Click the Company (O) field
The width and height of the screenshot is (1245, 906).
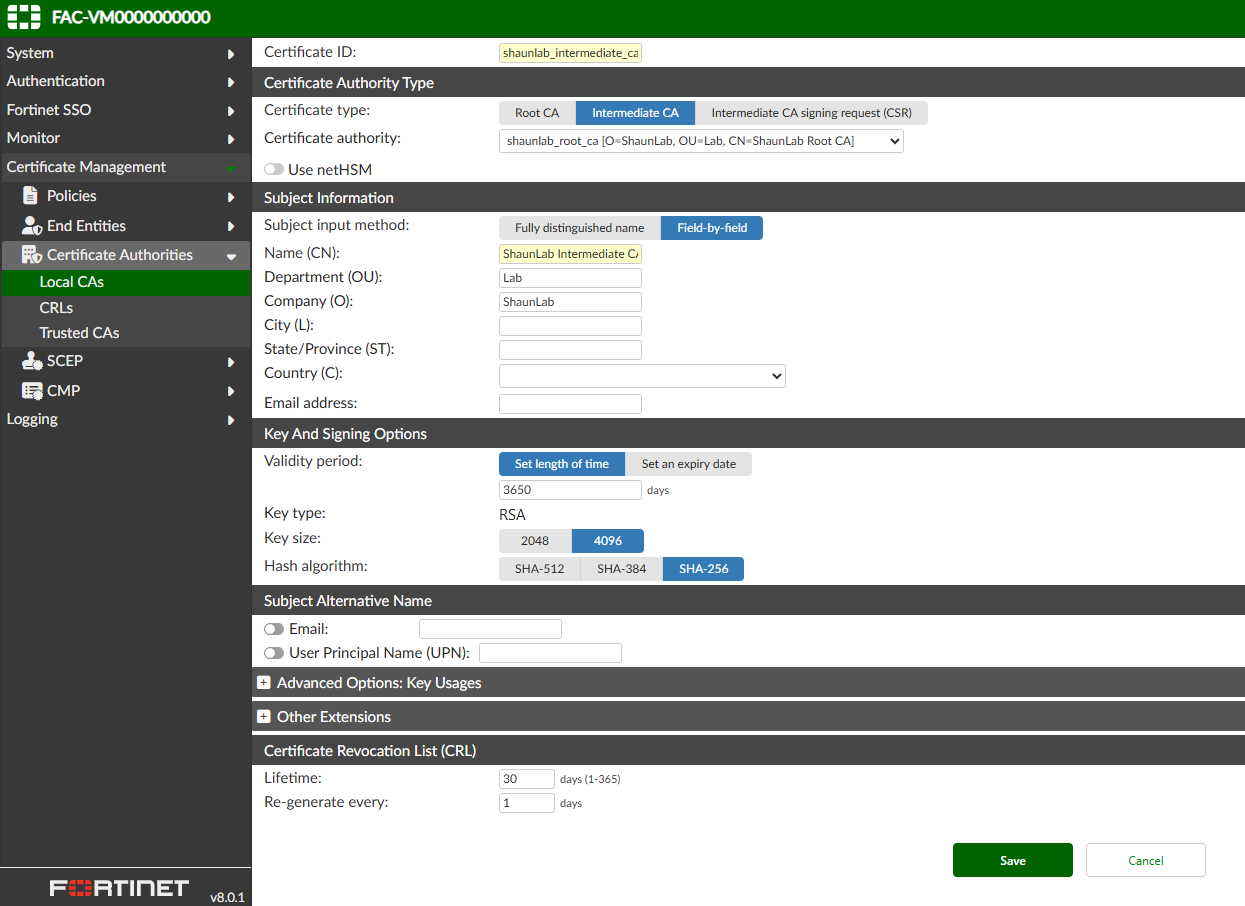click(570, 302)
